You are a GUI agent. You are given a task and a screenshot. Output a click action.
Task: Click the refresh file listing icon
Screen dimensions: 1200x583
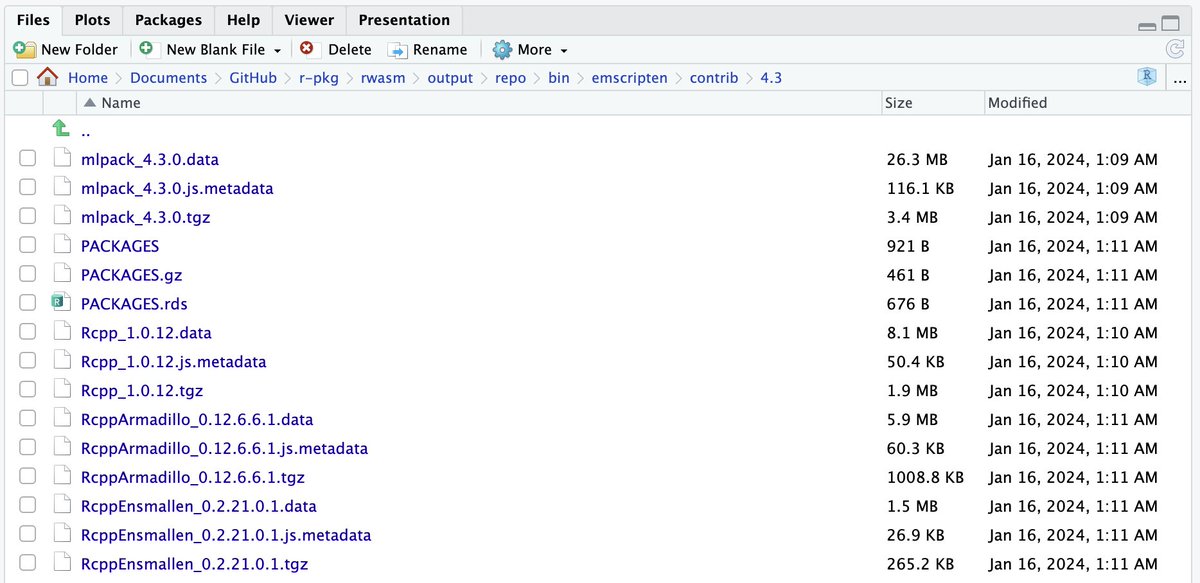tap(1175, 49)
